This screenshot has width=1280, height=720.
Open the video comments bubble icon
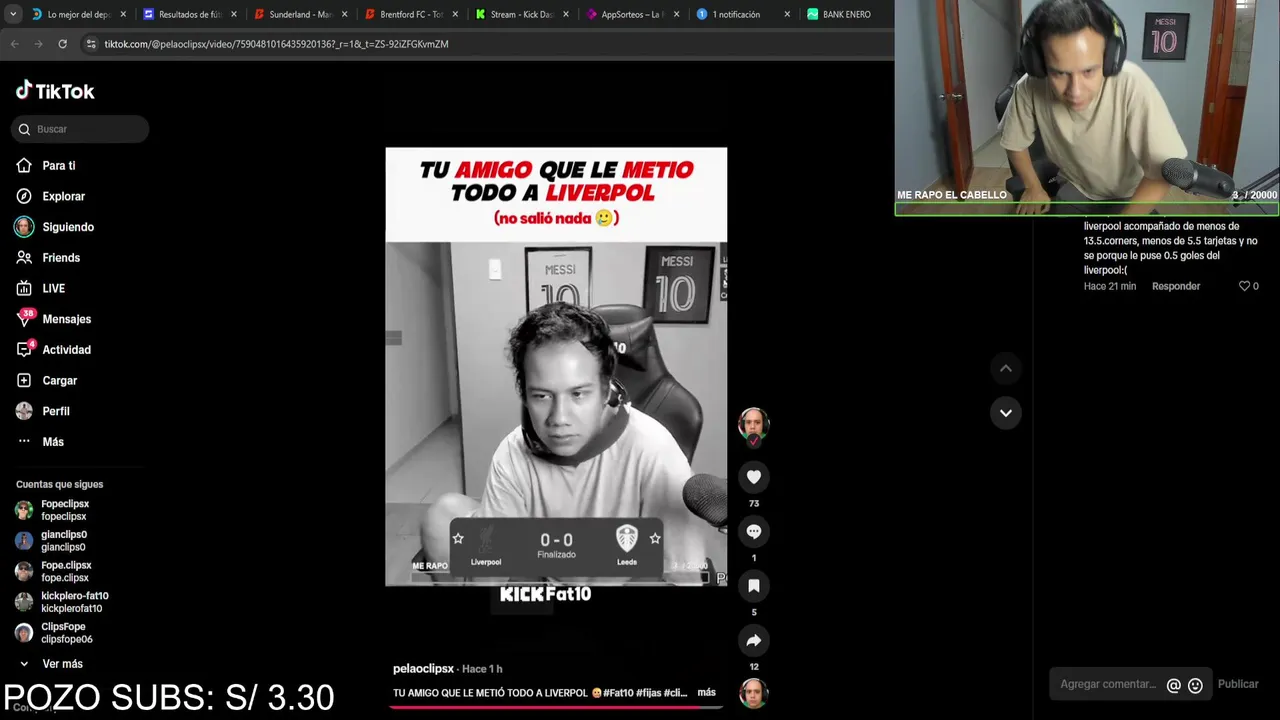pos(754,531)
